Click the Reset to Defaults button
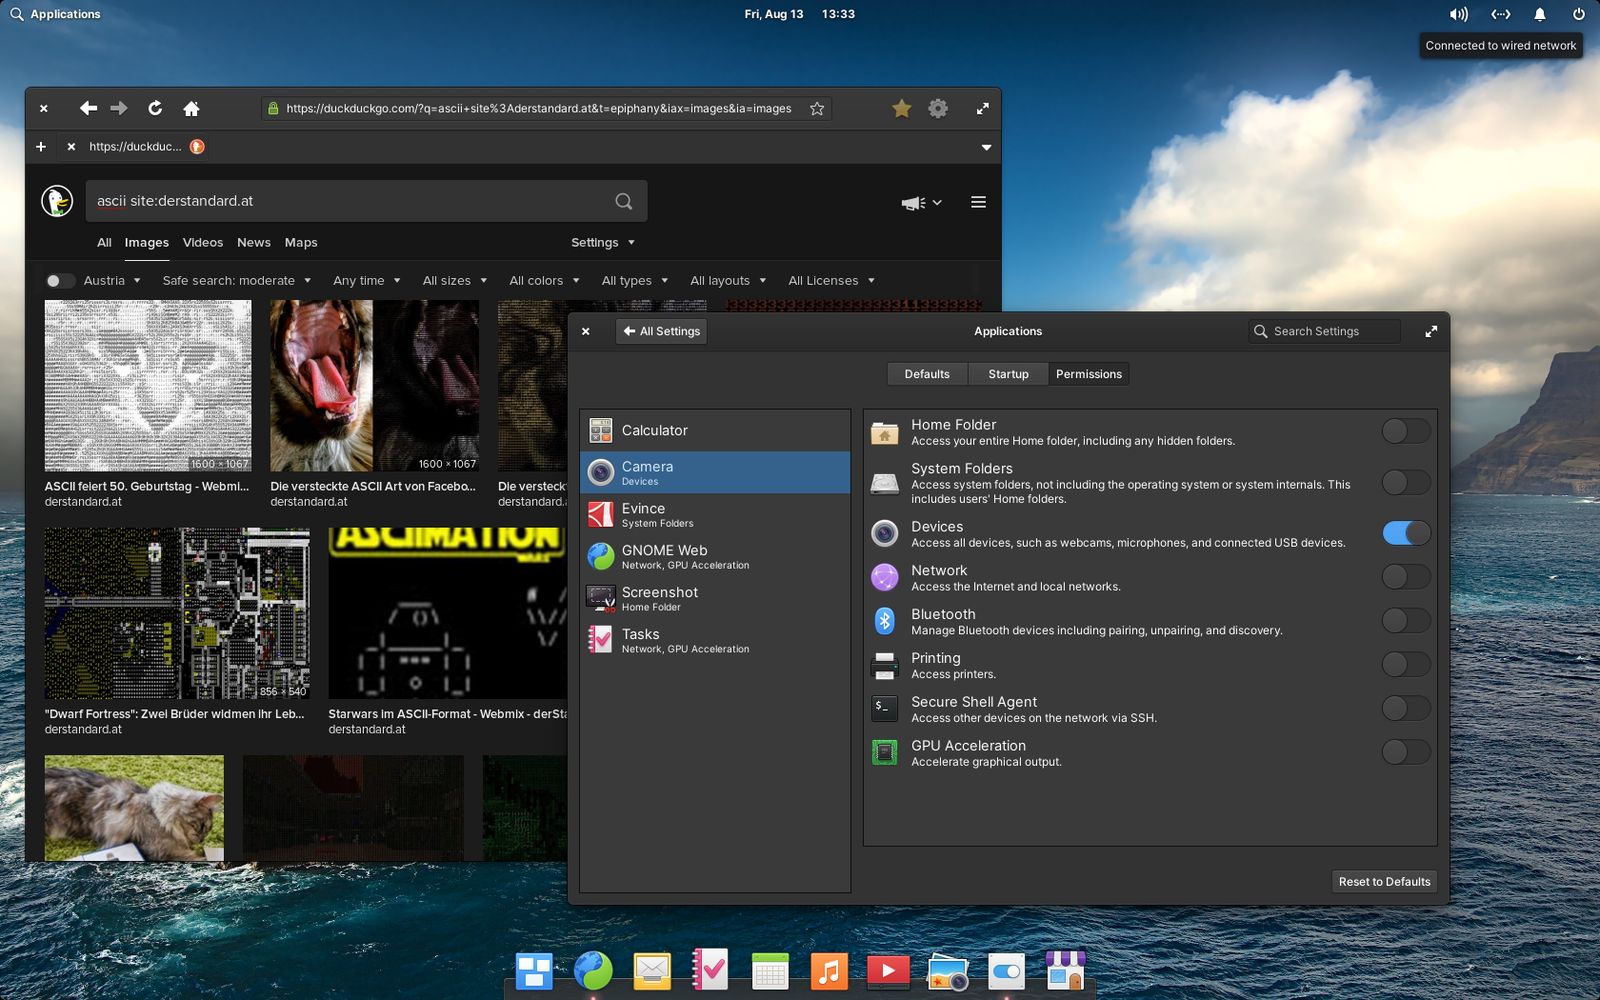The height and width of the screenshot is (1000, 1600). (1383, 881)
